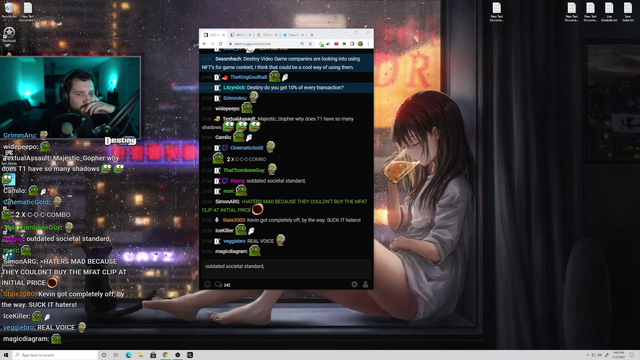Click the taskbar search box

55,355
